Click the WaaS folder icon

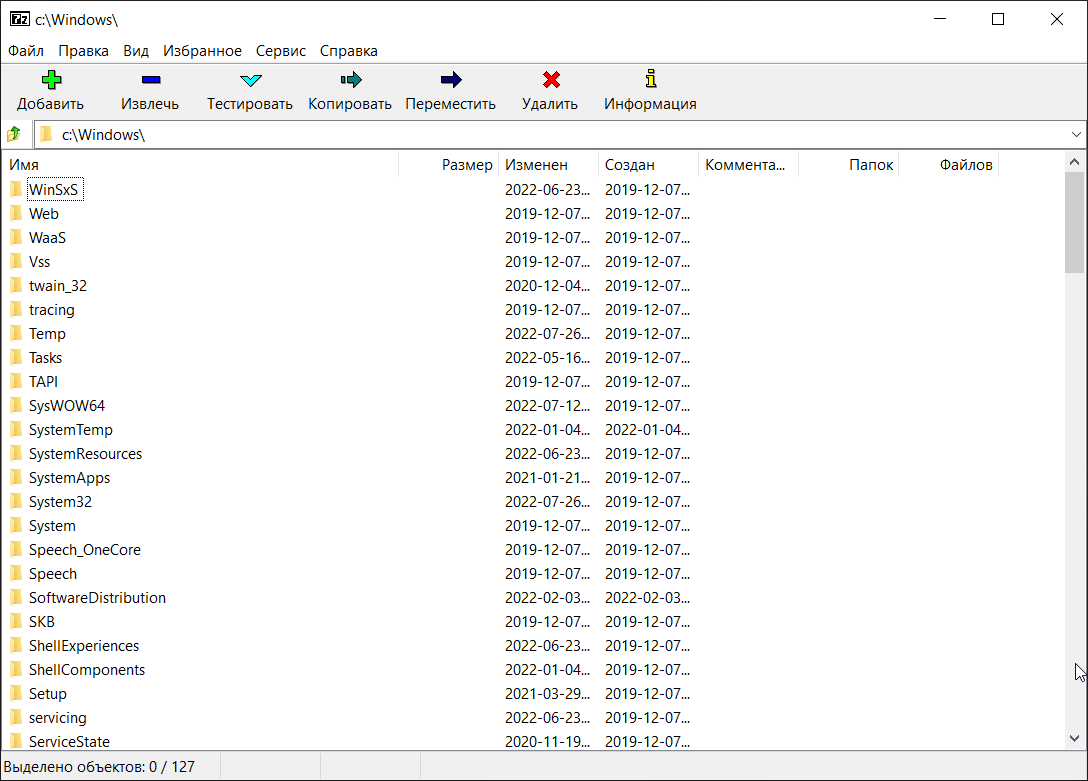[x=17, y=237]
